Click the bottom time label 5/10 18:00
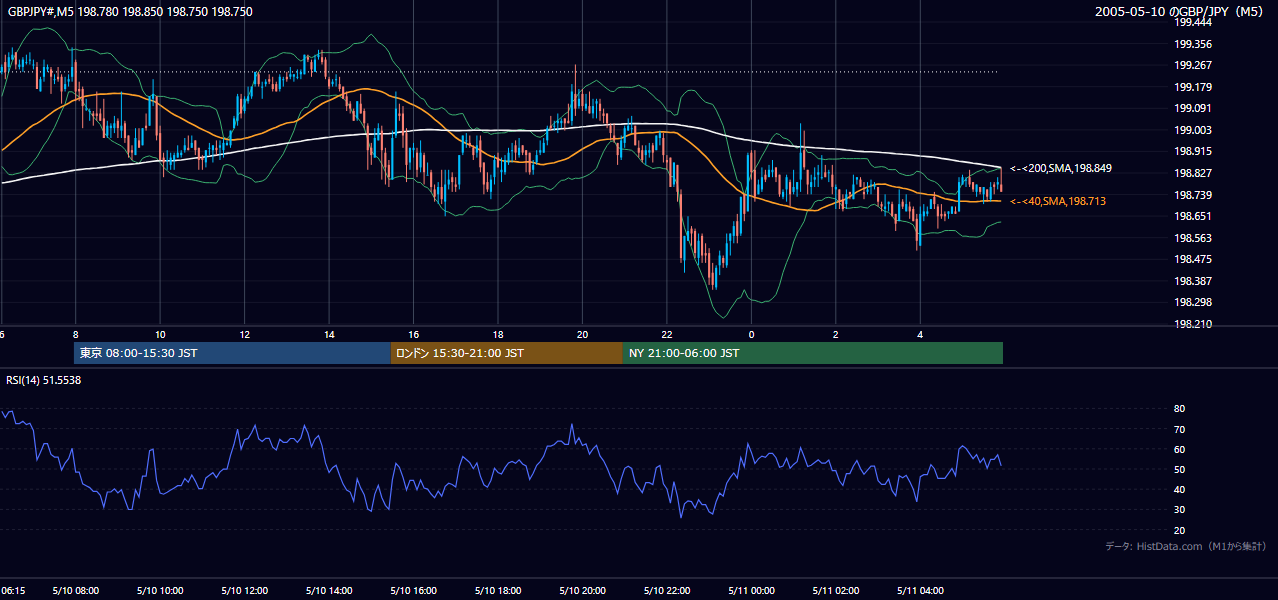1278x600 pixels. [x=498, y=591]
